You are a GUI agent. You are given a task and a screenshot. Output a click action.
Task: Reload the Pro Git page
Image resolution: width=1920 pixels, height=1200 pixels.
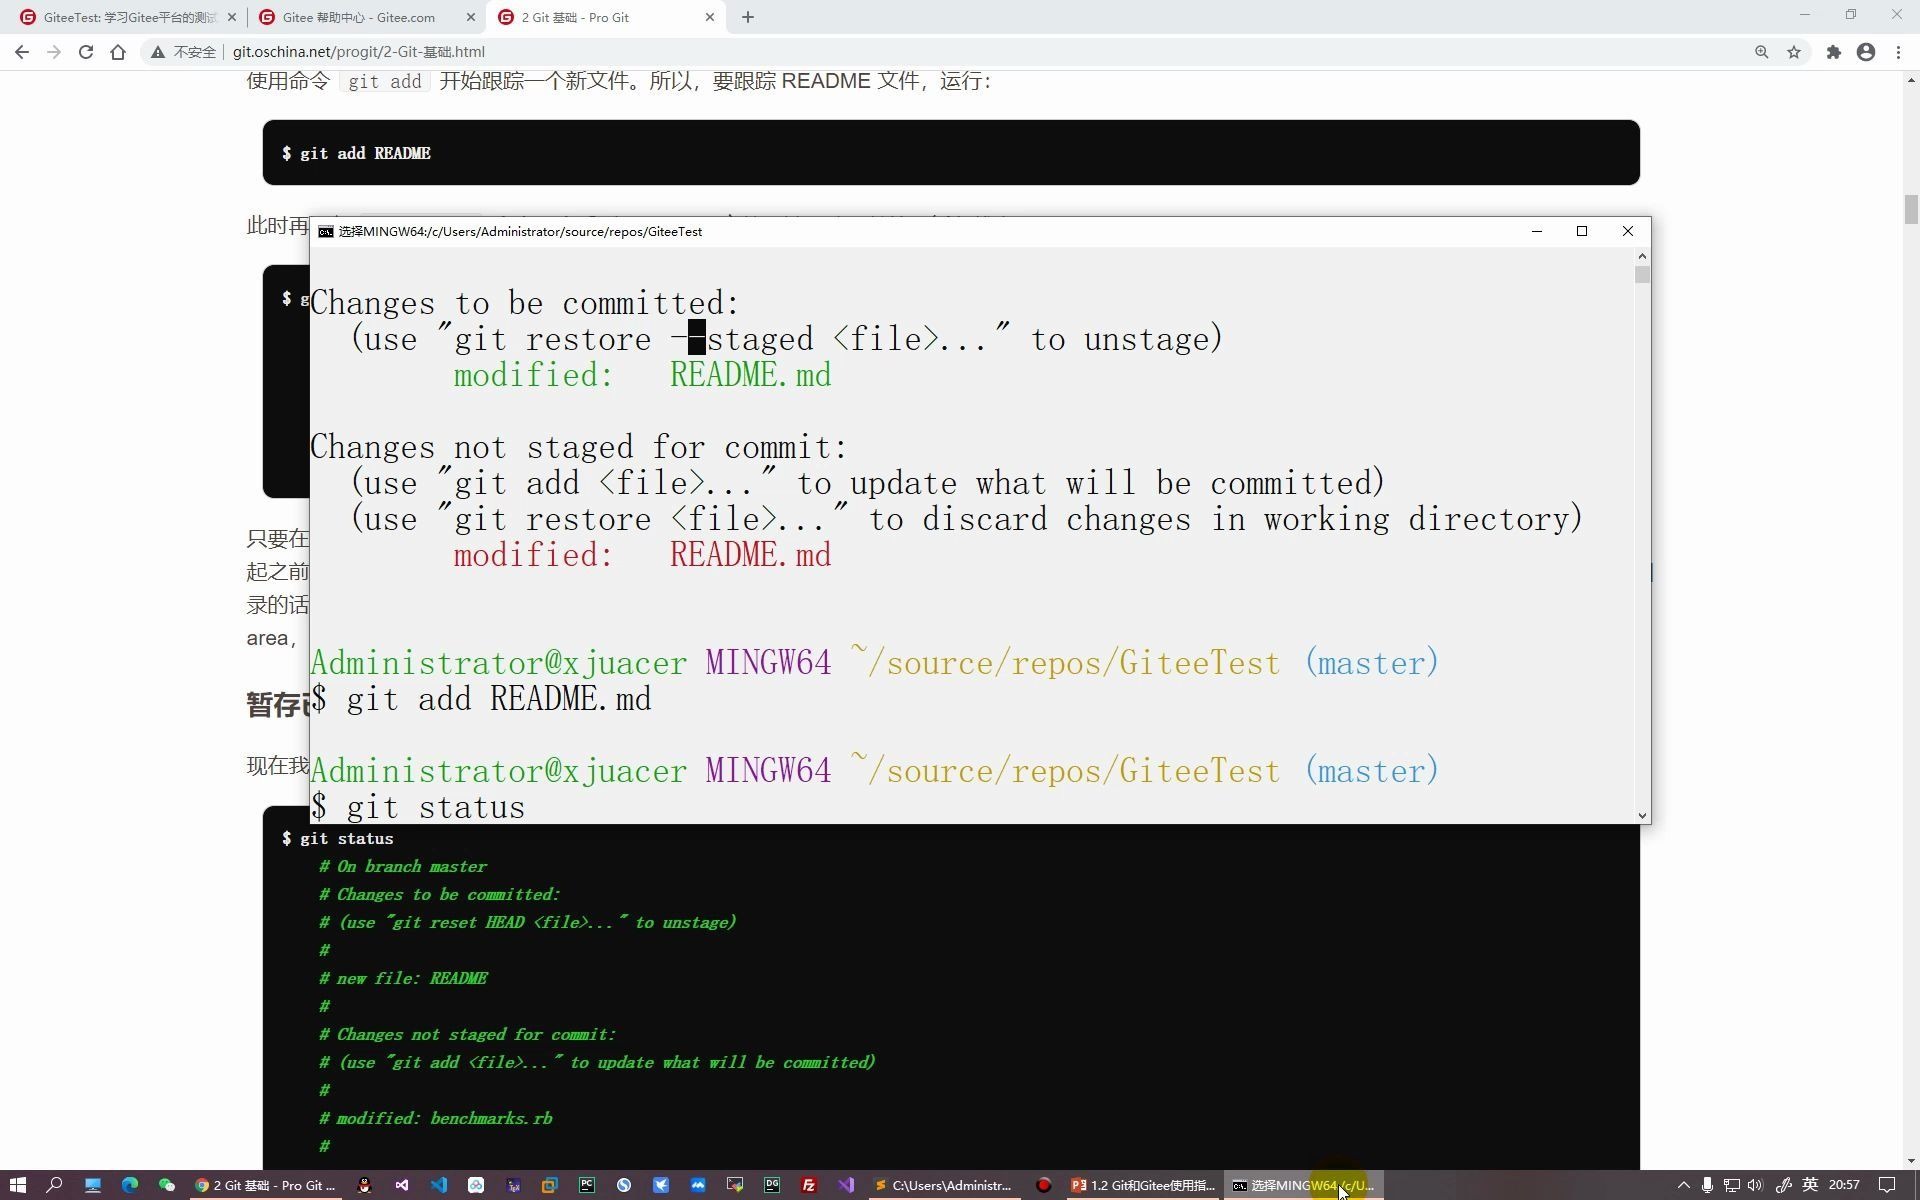point(86,52)
